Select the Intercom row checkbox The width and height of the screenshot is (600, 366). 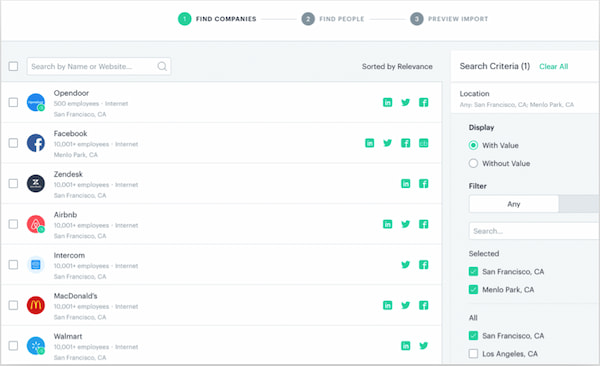click(13, 265)
